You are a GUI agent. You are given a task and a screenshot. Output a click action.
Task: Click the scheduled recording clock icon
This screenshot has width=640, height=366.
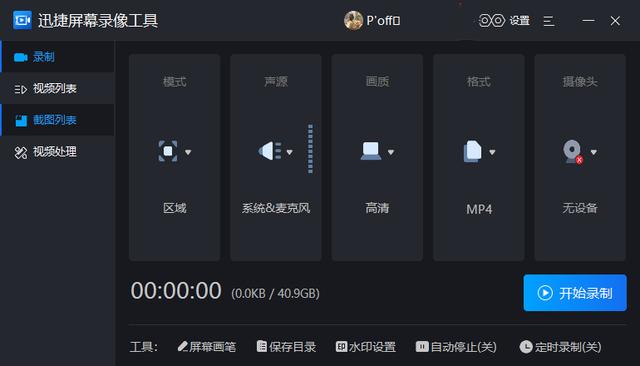pyautogui.click(x=526, y=347)
